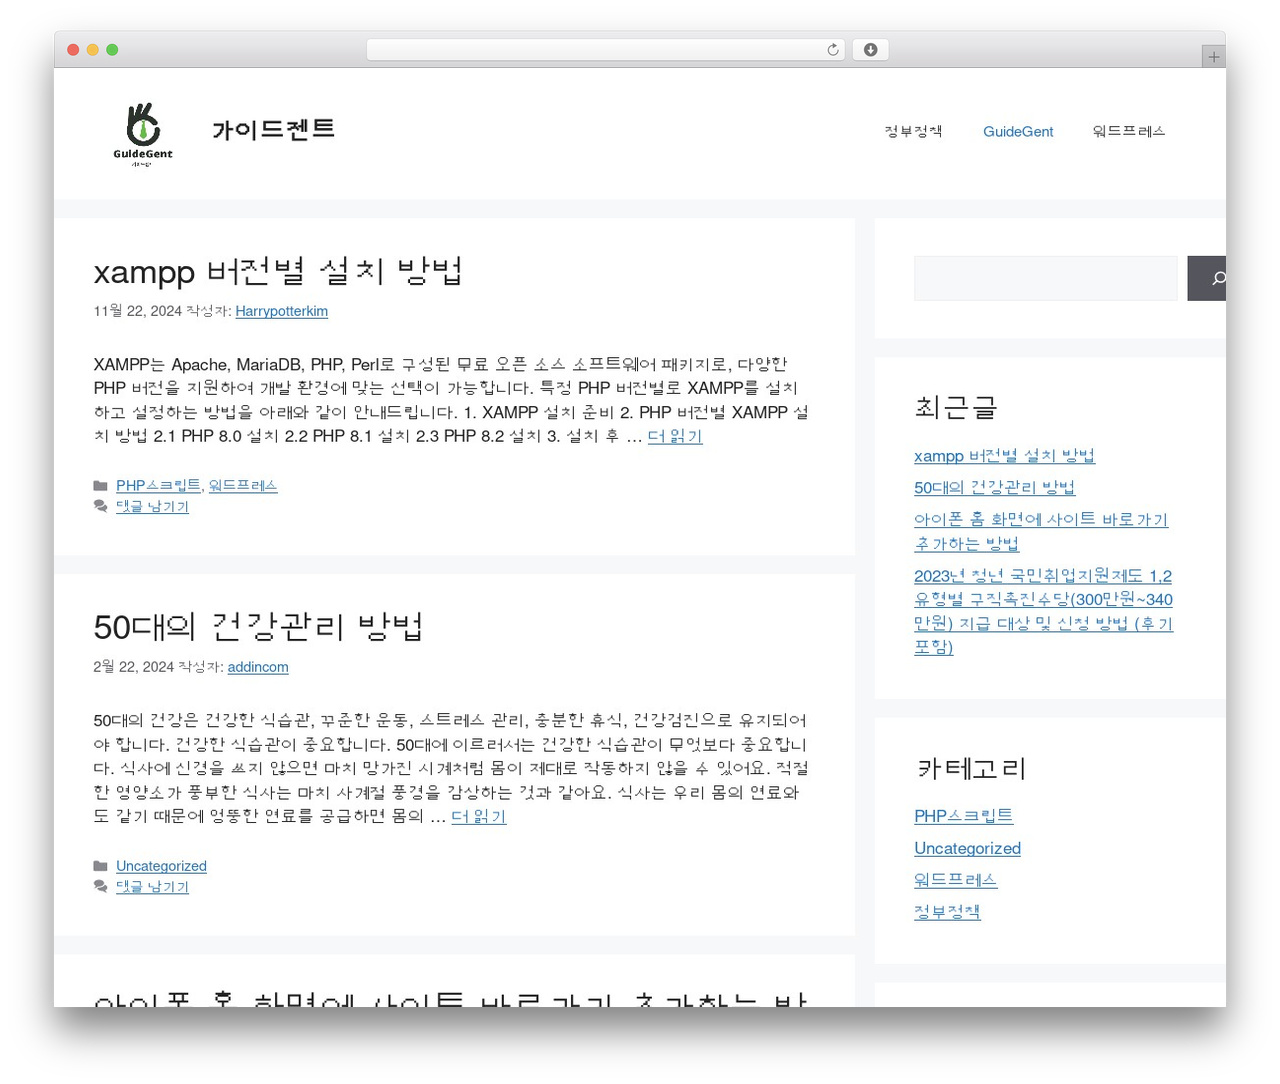Open recent post xampp 버전별 설치 방법 in sidebar
This screenshot has width=1280, height=1084.
point(1004,456)
